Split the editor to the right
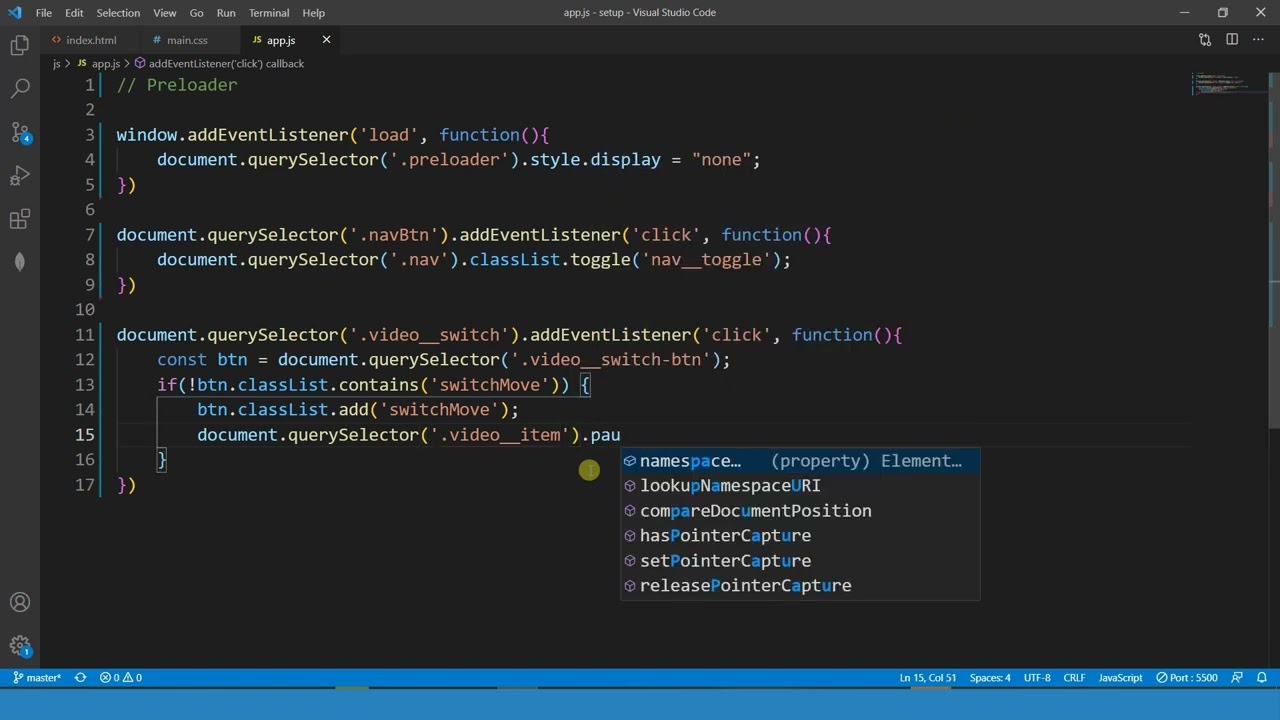 click(x=1232, y=40)
